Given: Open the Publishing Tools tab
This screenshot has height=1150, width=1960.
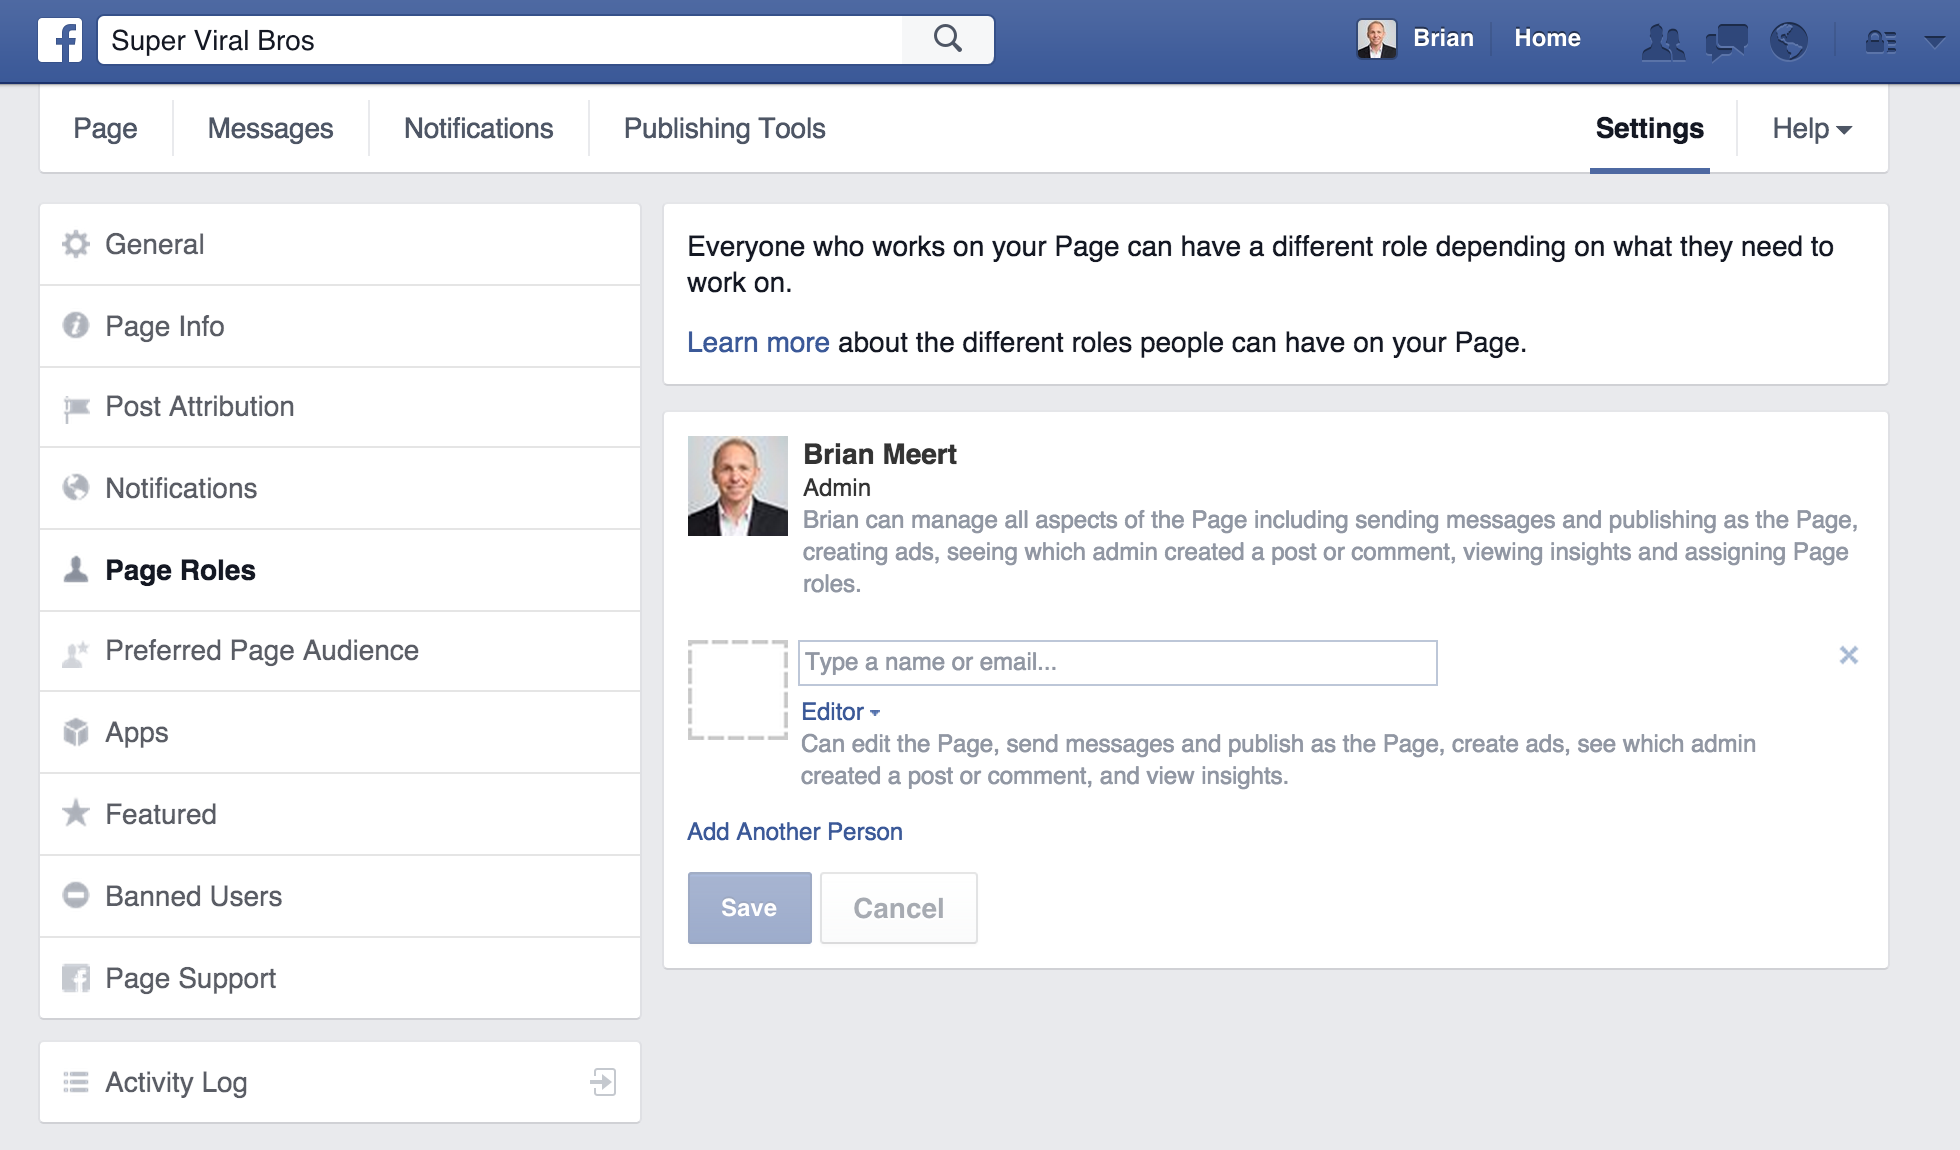Looking at the screenshot, I should point(724,128).
